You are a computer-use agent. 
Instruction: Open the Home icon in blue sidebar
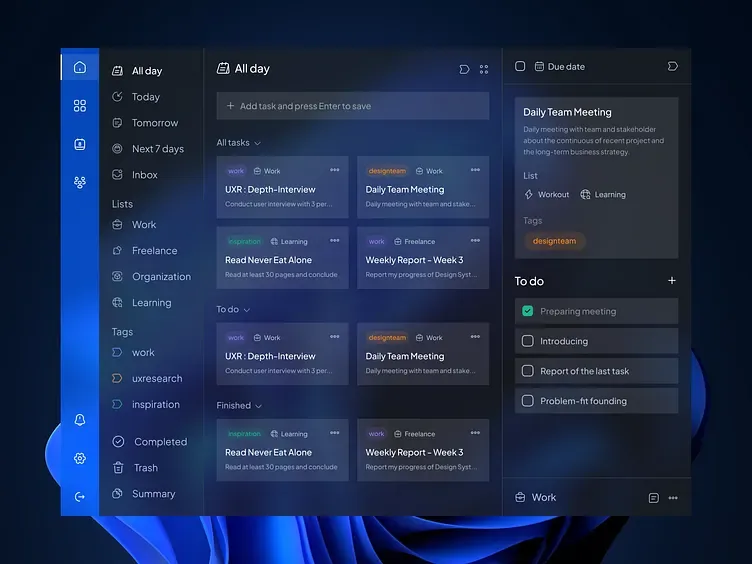80,67
